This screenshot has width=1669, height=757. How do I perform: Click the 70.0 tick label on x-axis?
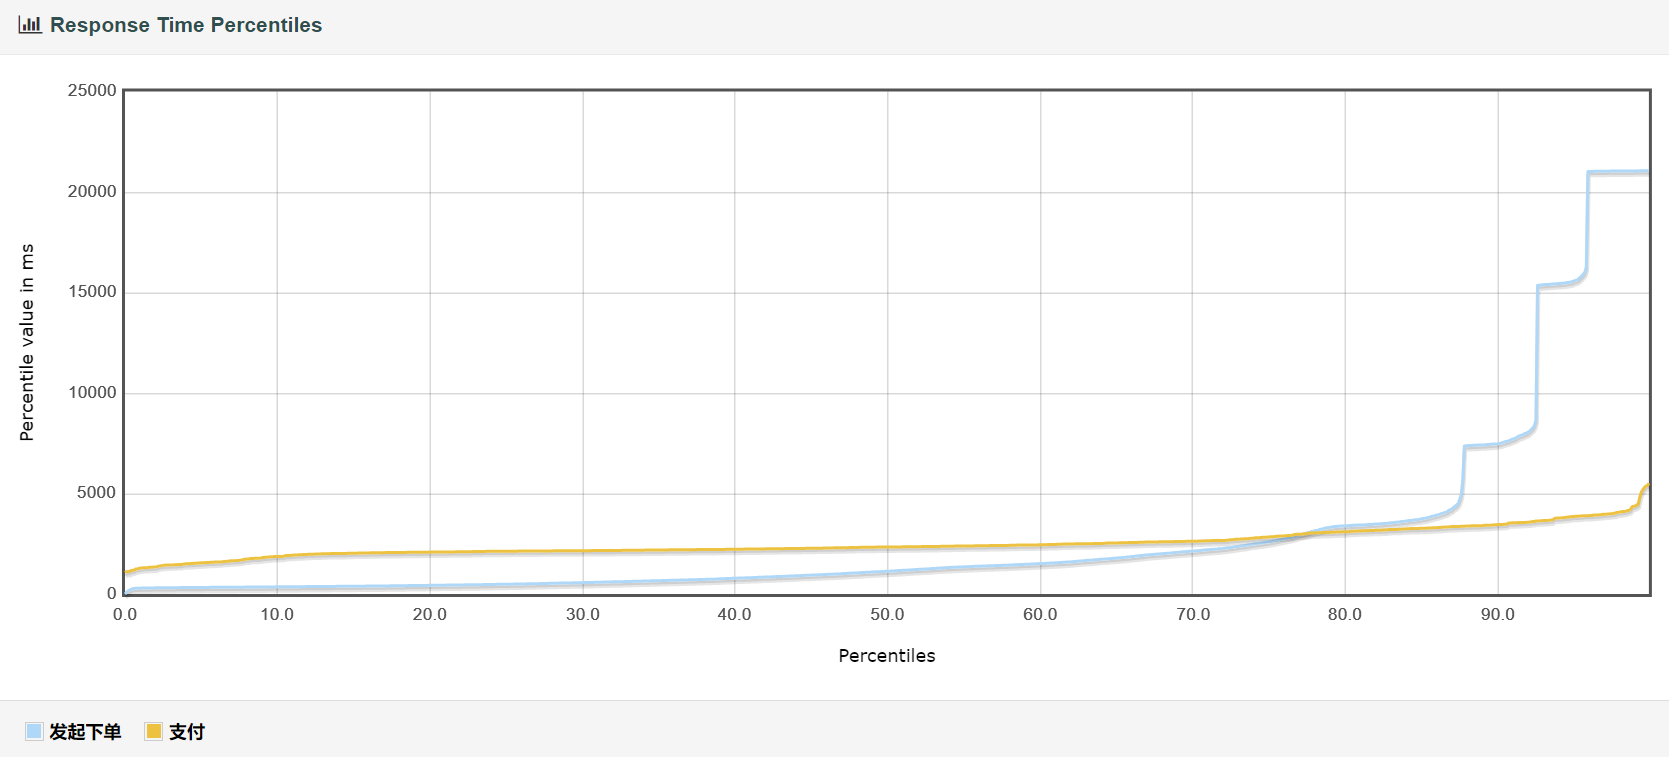coord(1192,614)
